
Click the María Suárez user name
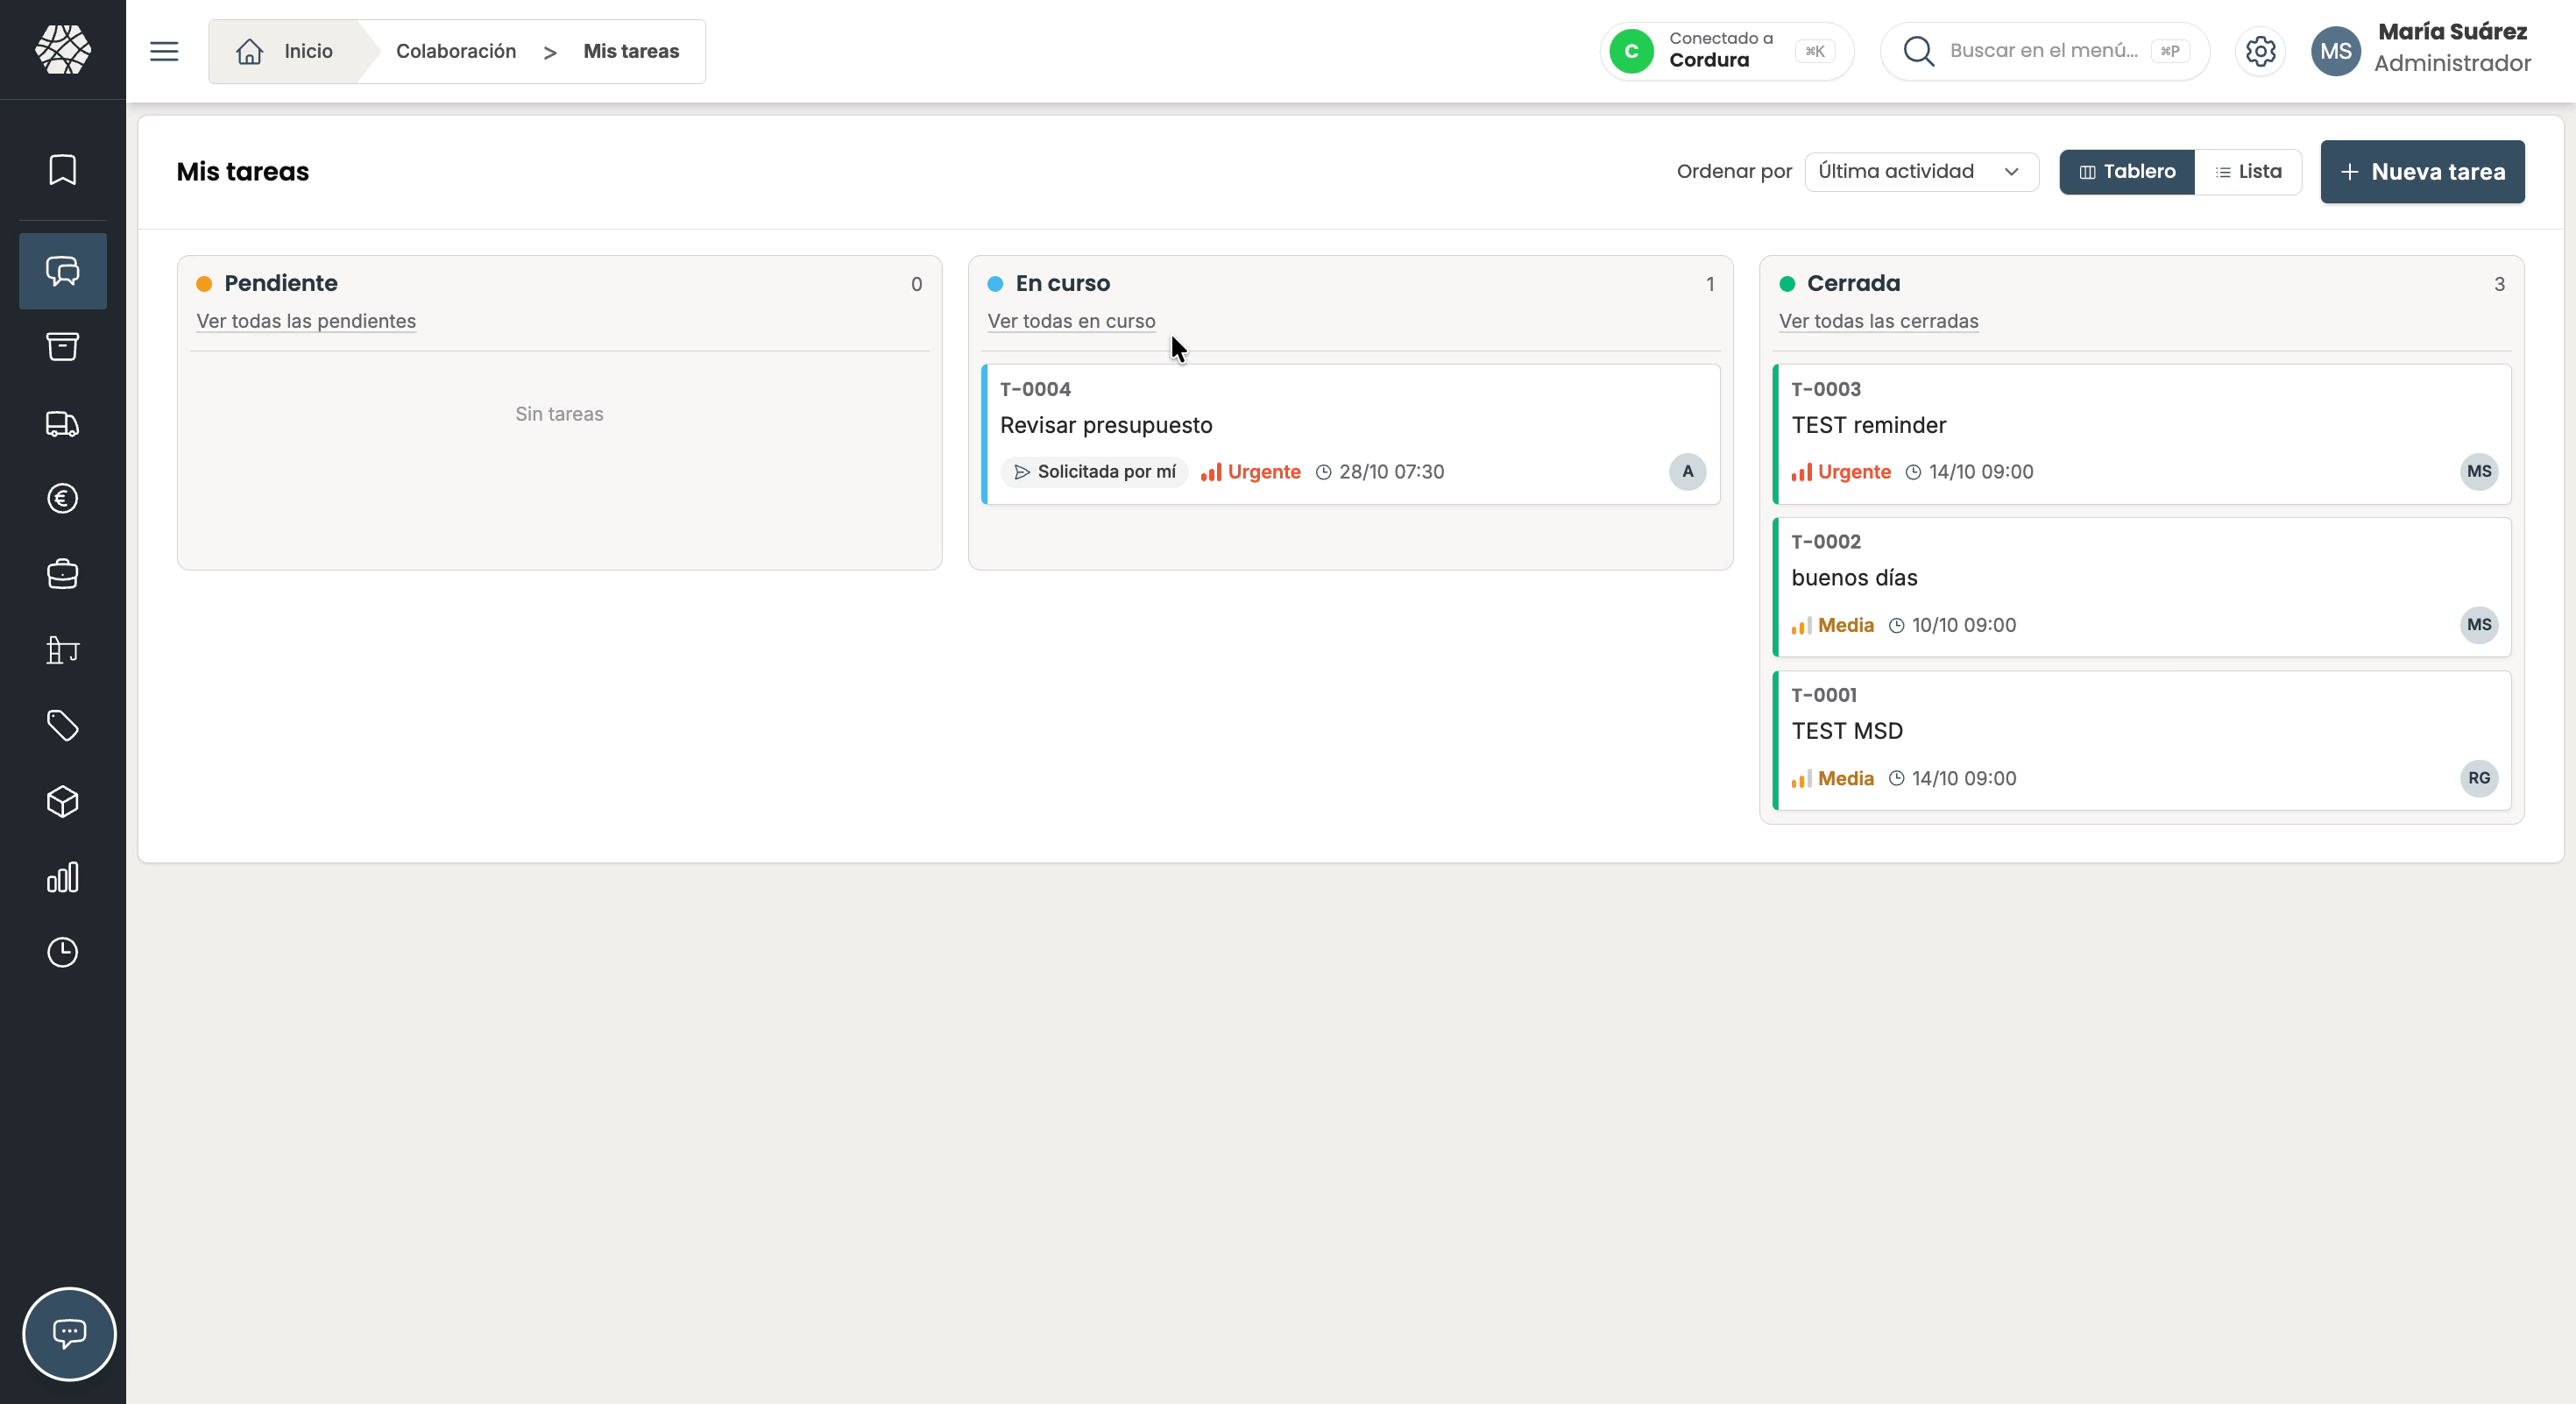(x=2452, y=32)
